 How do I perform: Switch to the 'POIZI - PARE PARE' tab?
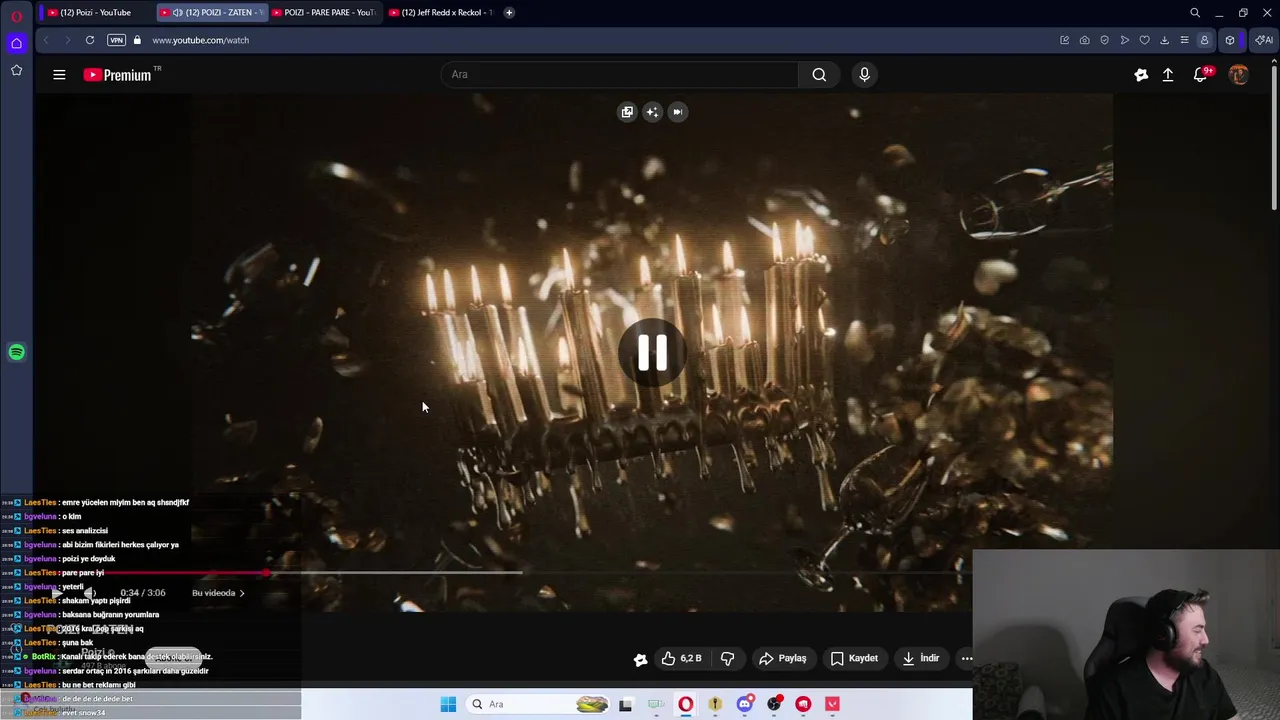click(x=323, y=12)
